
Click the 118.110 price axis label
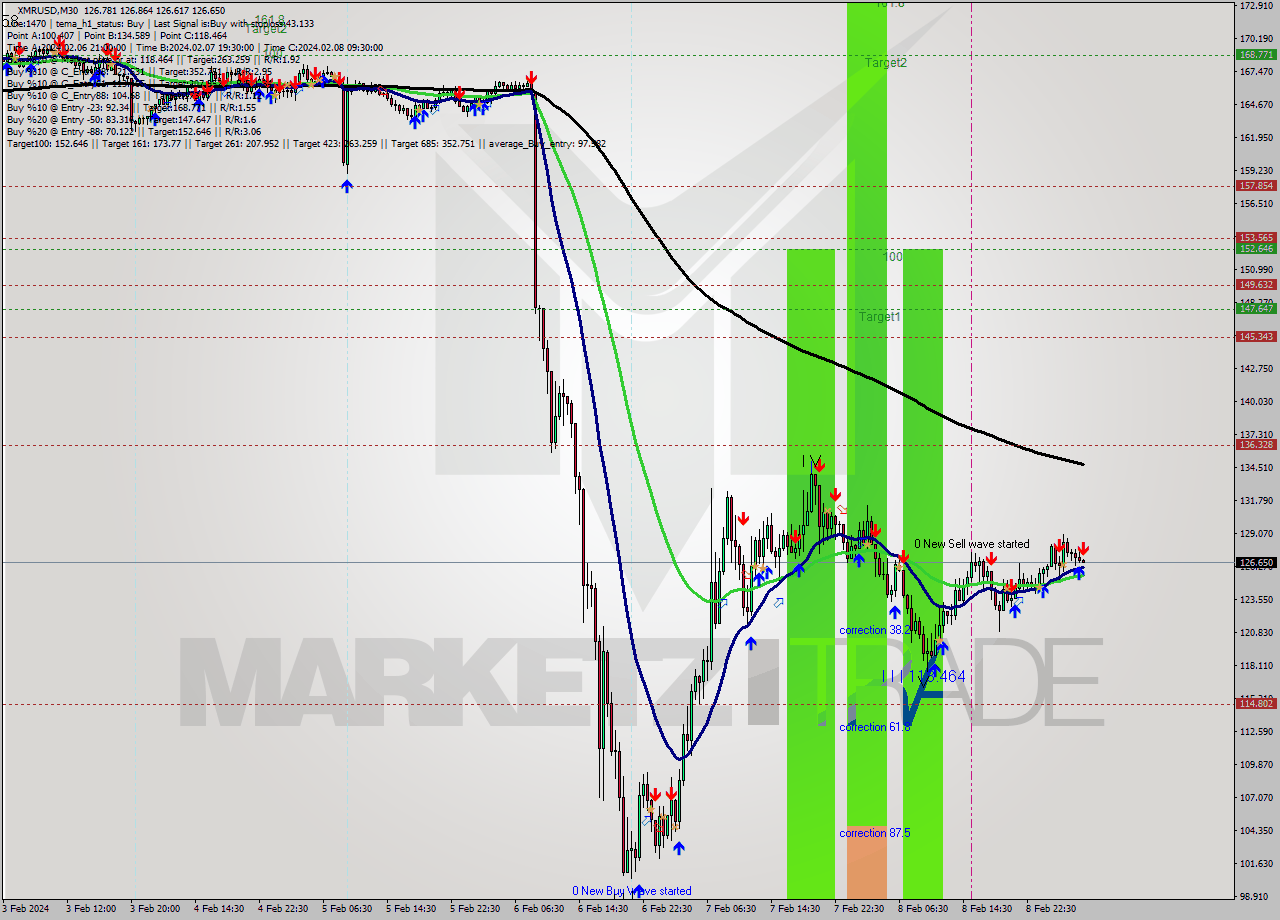click(x=1256, y=665)
